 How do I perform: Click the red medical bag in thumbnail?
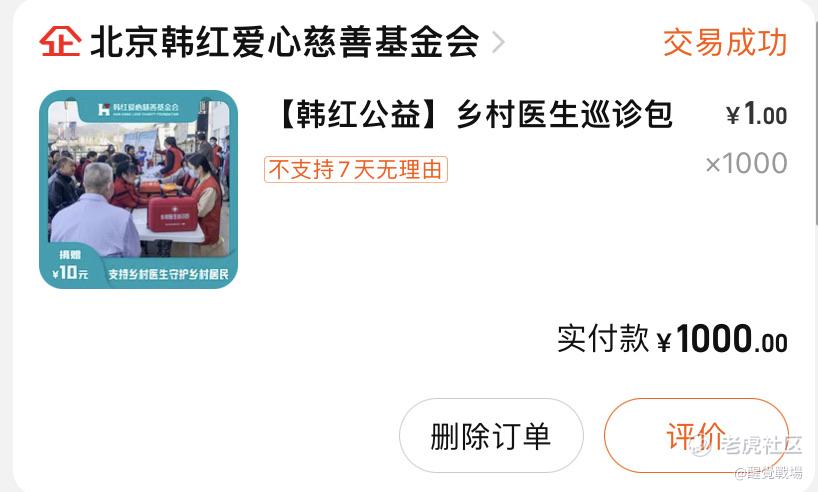click(x=173, y=213)
